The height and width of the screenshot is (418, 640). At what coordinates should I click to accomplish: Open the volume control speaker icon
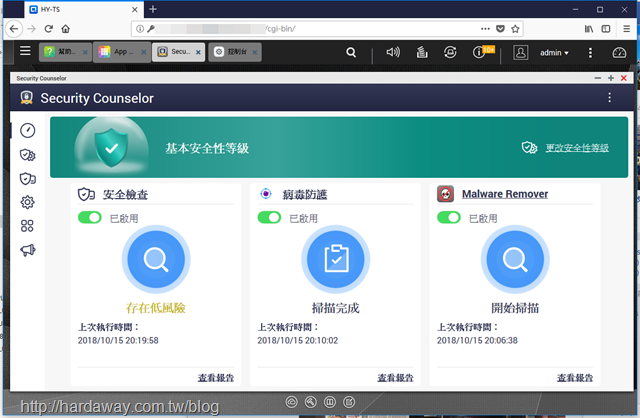pos(393,52)
